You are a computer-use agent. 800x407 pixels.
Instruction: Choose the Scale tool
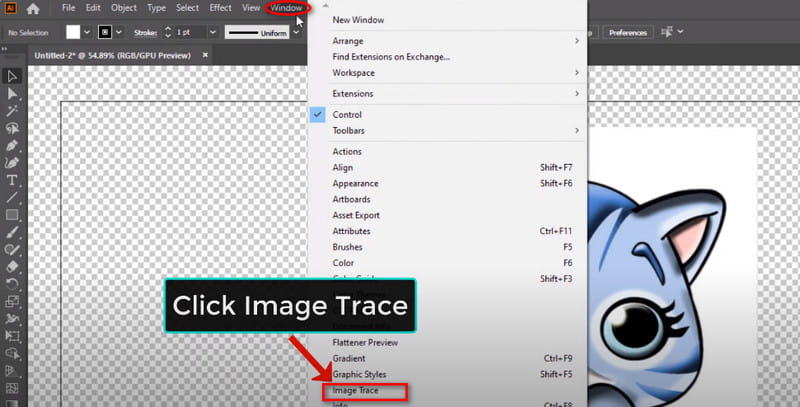(x=12, y=301)
